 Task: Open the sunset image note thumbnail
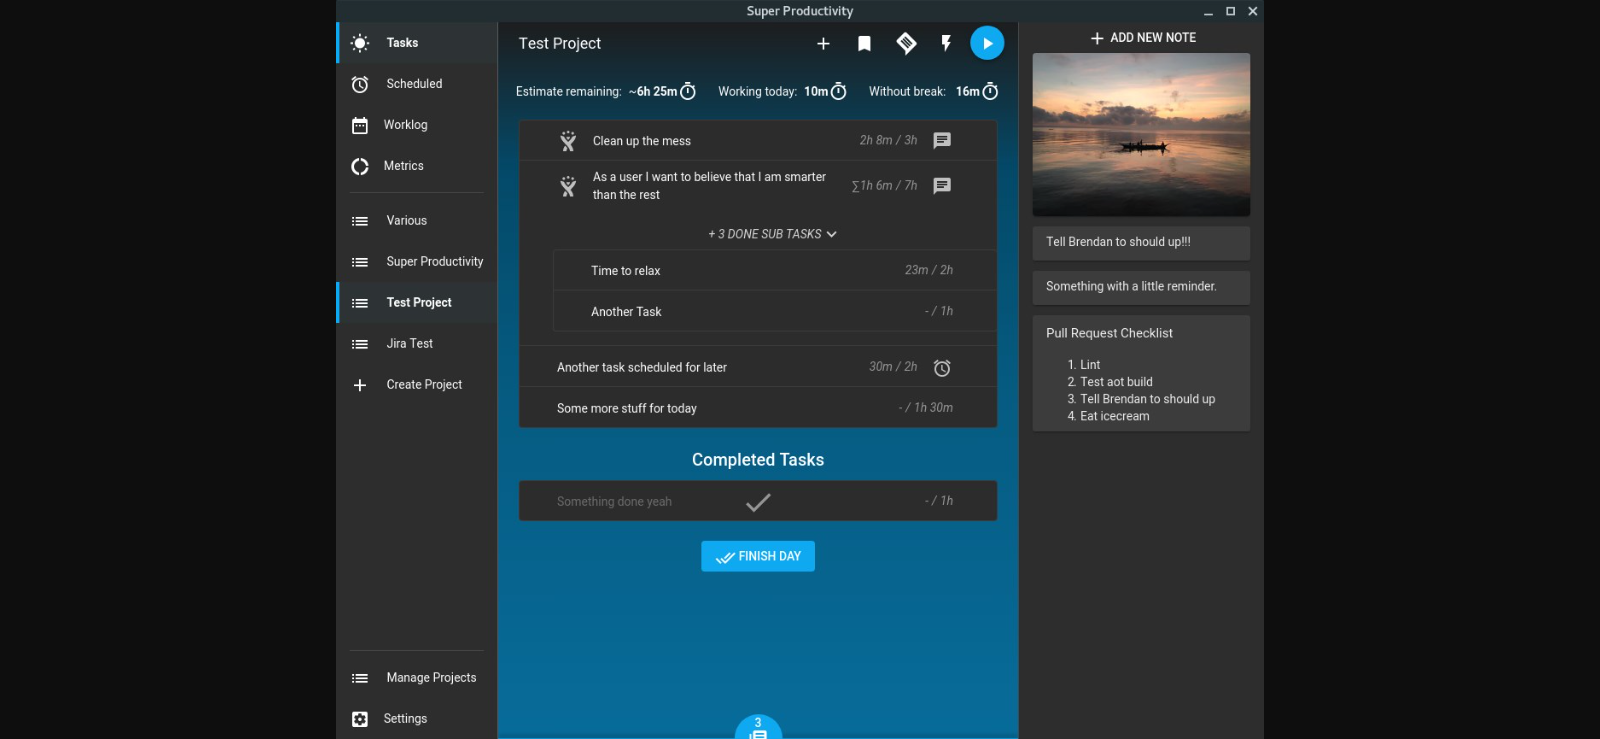click(x=1141, y=135)
